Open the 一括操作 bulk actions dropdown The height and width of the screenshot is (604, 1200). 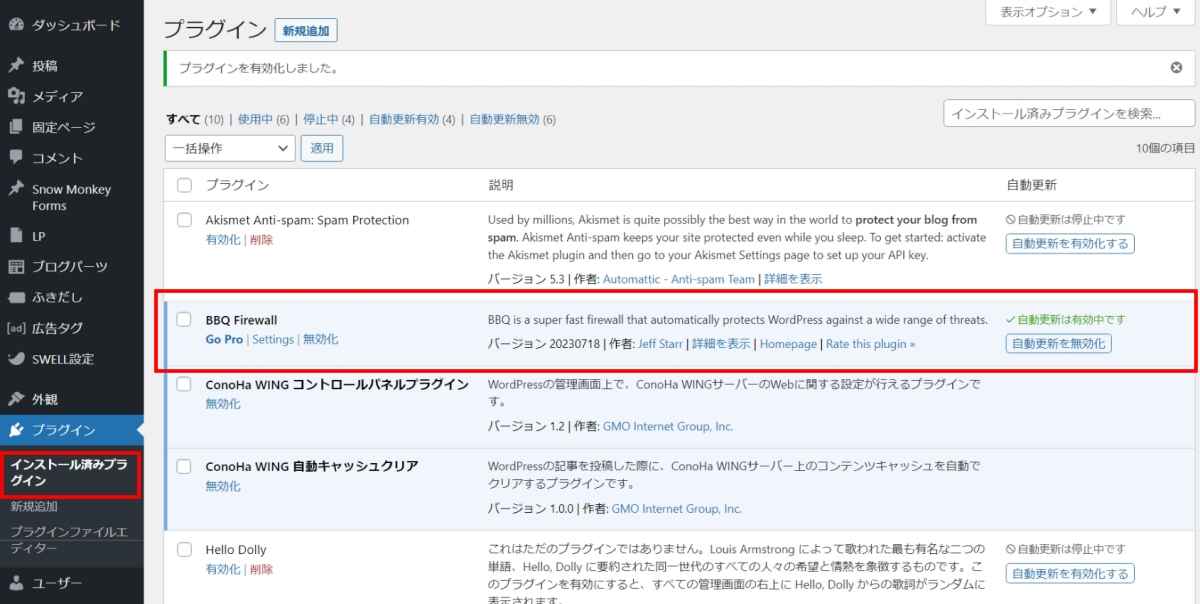229,148
